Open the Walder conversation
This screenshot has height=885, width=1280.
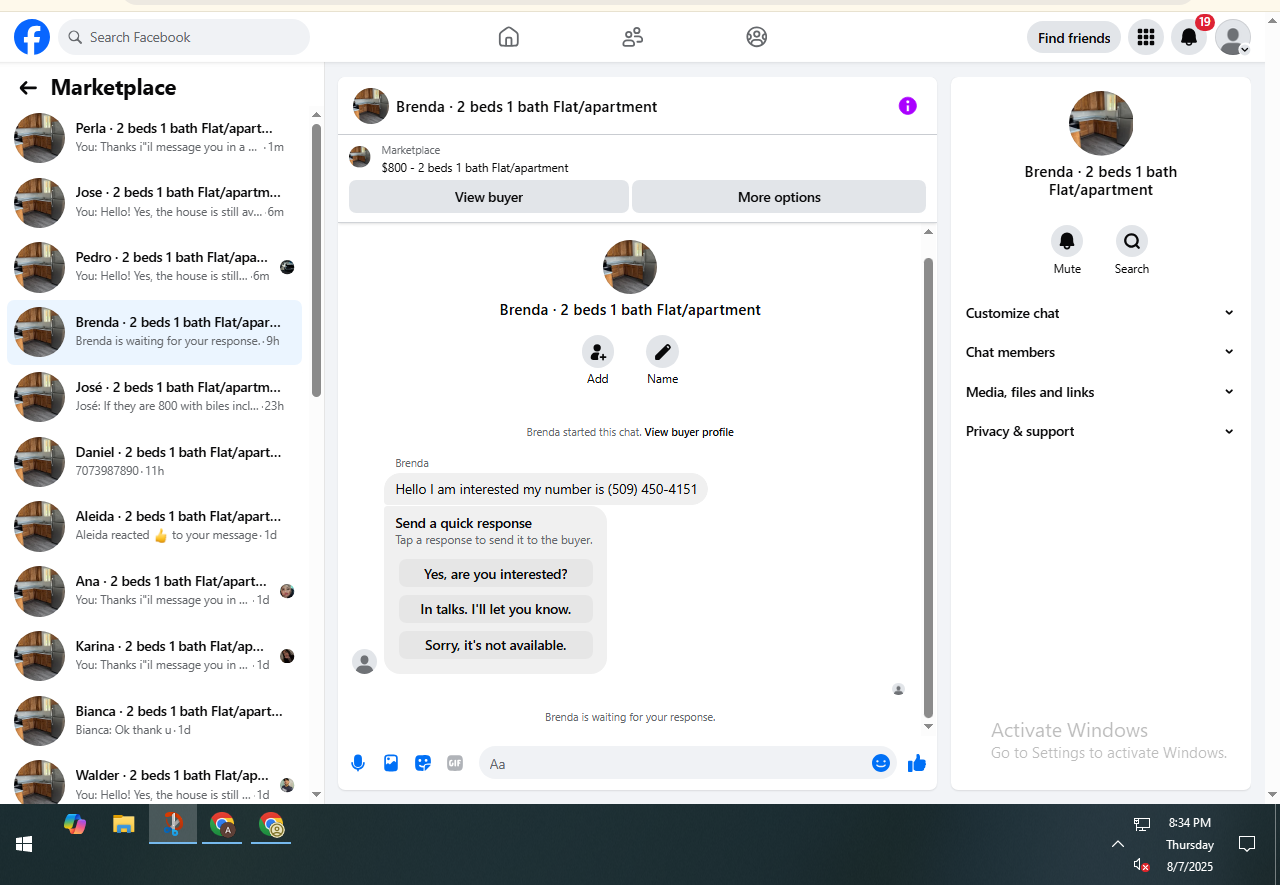pos(154,784)
